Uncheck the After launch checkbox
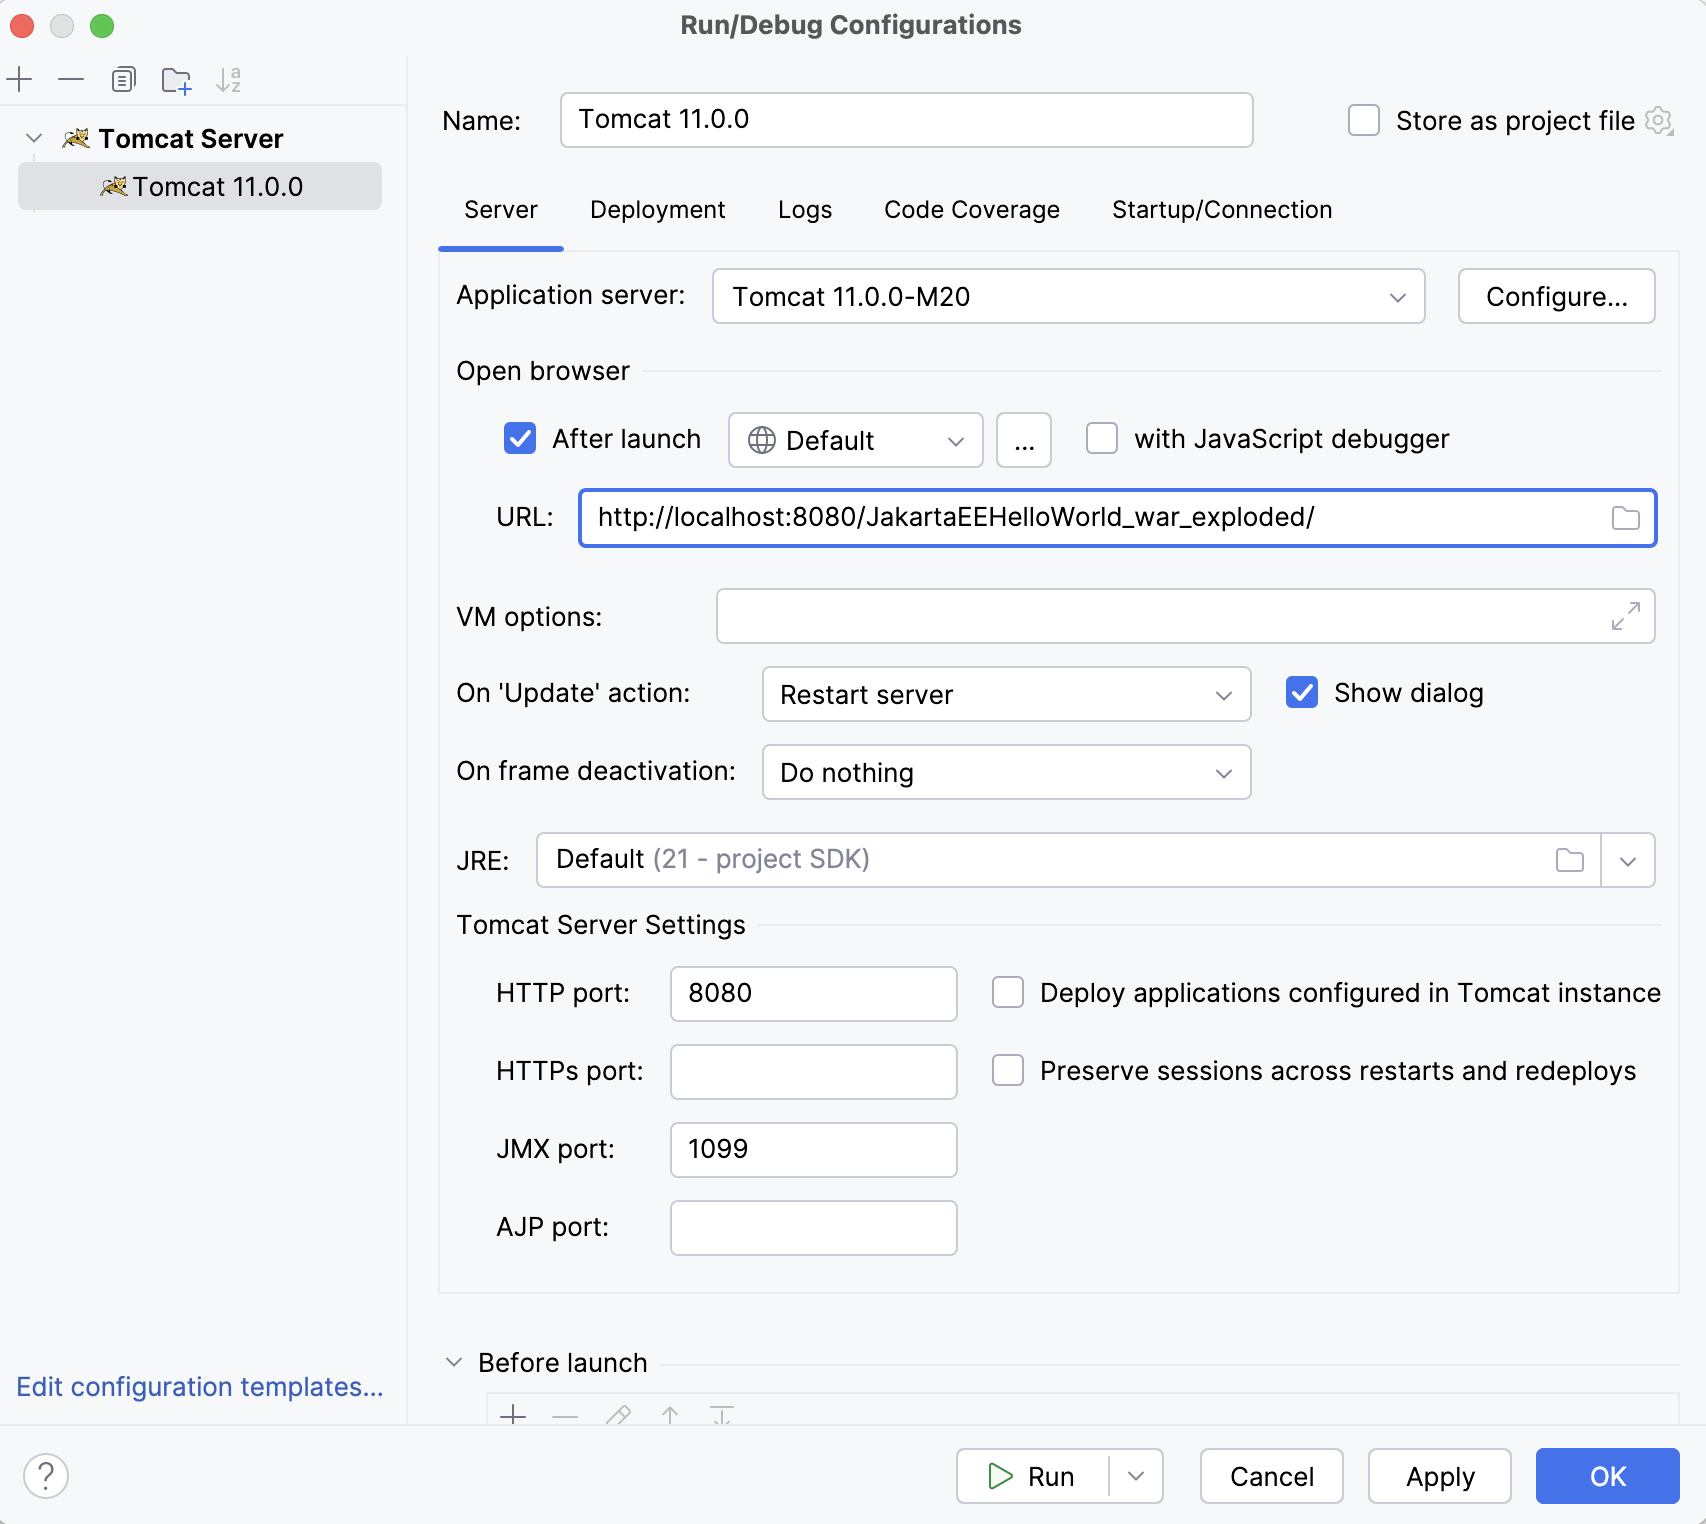Screen dimensions: 1706x1524 click(x=520, y=439)
